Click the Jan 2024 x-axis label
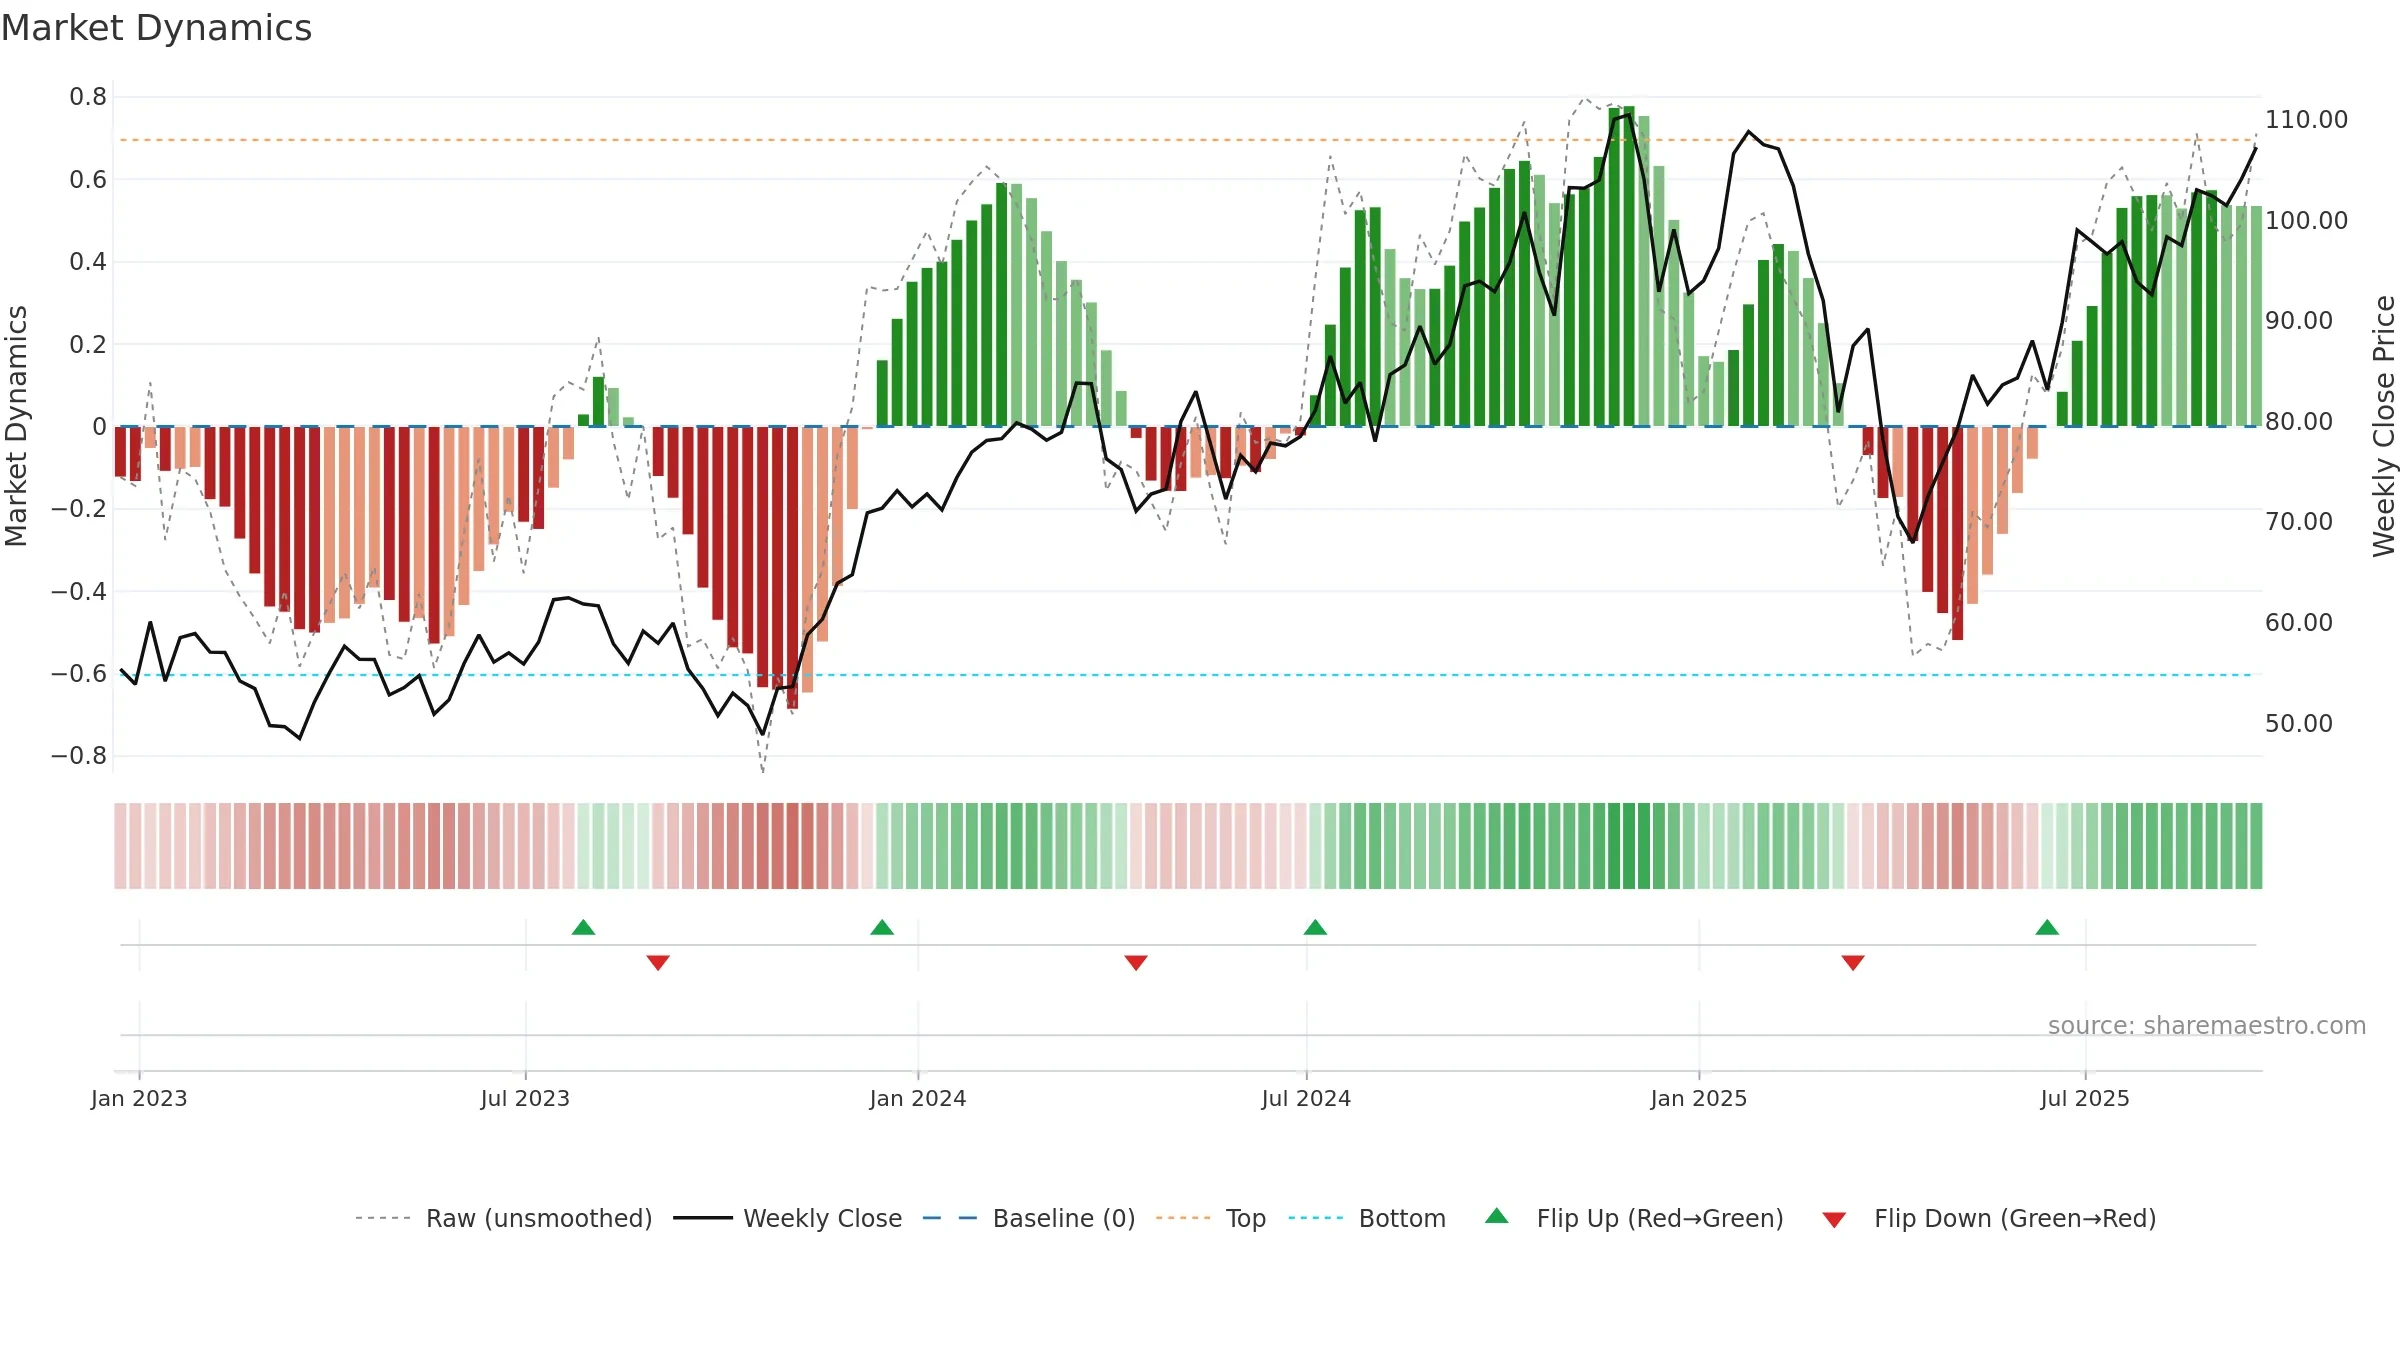Screen dimensions: 2400x1350 click(918, 1098)
